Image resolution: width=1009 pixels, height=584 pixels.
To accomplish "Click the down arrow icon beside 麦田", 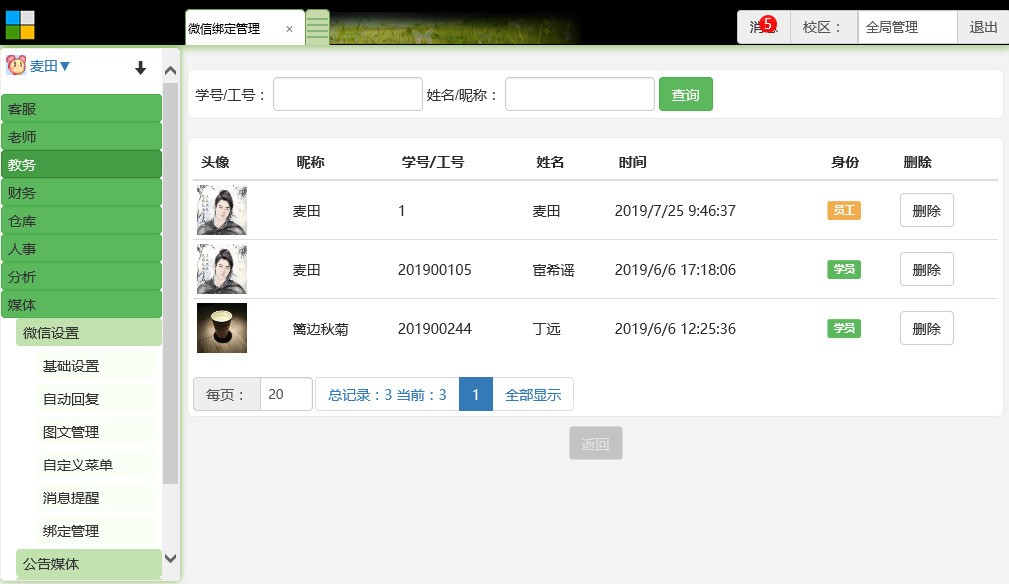I will pos(141,68).
